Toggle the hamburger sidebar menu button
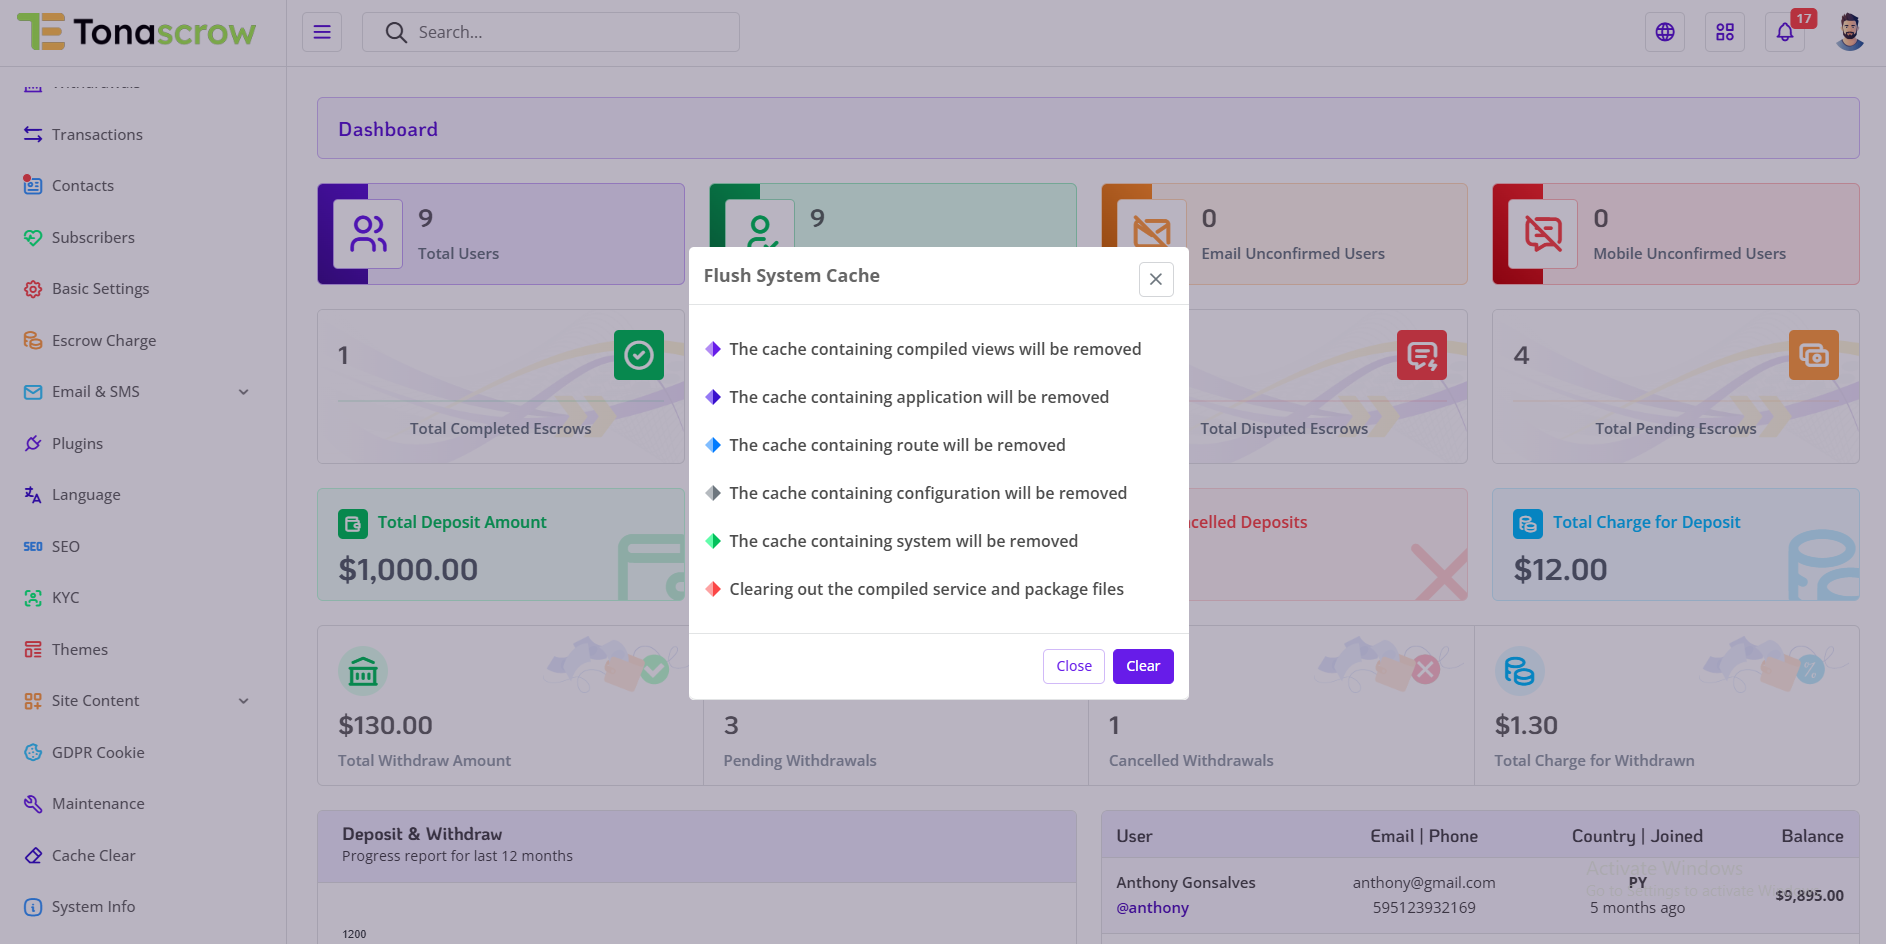1886x944 pixels. click(322, 32)
